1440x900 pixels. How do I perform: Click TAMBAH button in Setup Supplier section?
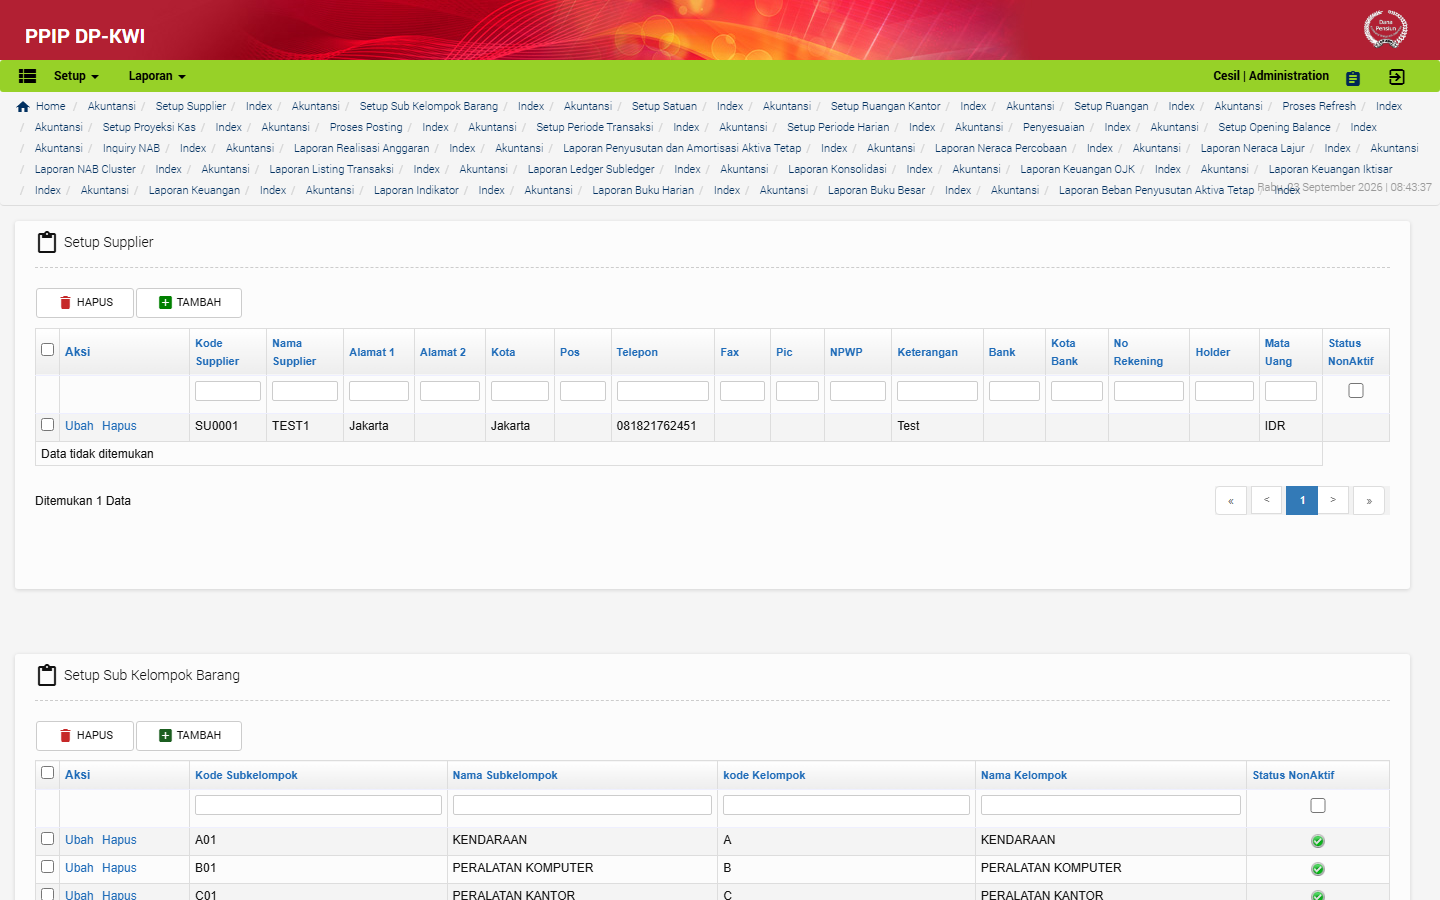click(189, 303)
